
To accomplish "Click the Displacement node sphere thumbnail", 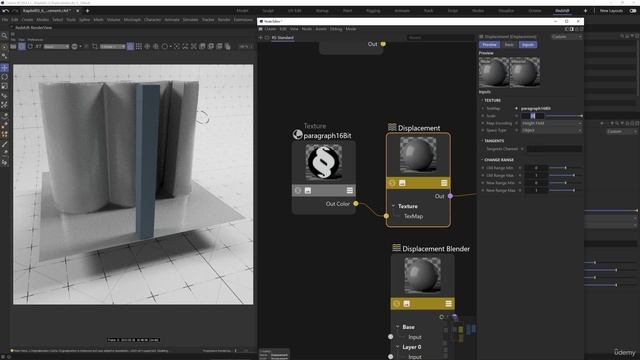I will pos(418,154).
